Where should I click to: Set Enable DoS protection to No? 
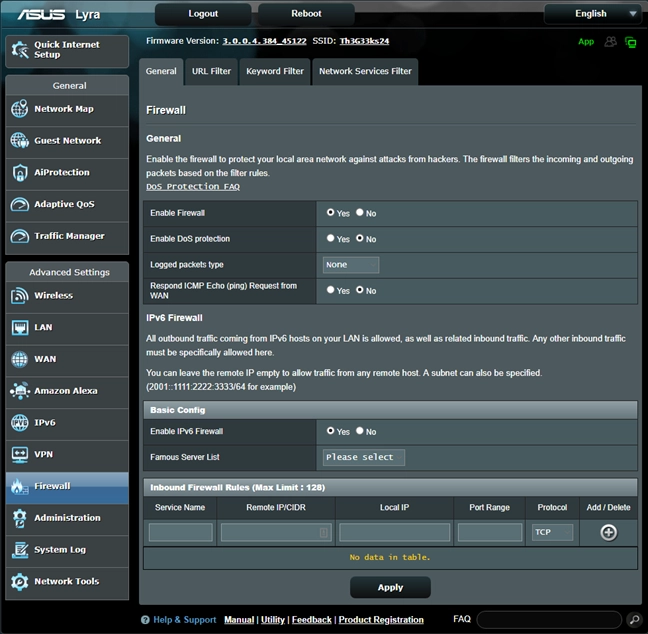point(360,238)
